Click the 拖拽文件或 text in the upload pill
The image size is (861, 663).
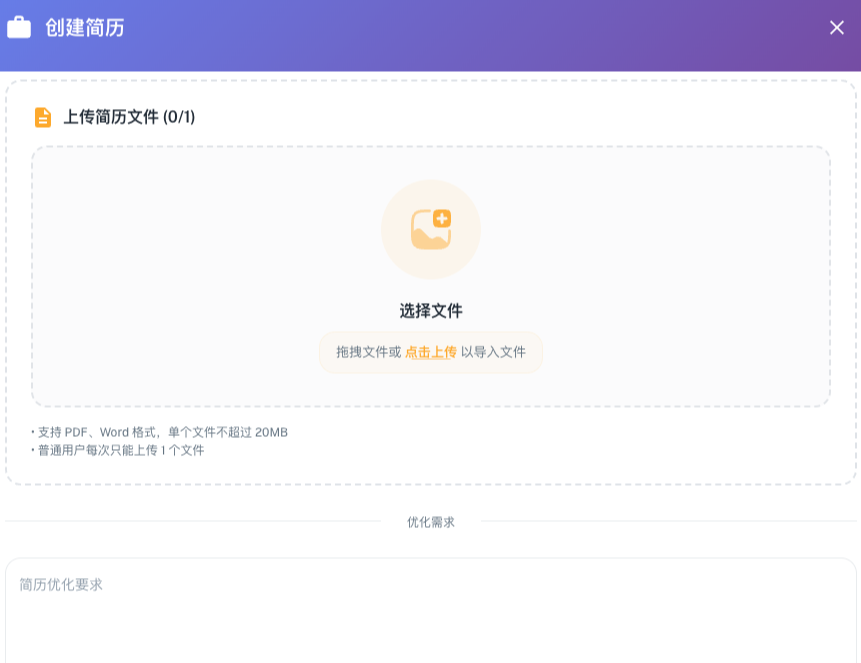coord(369,352)
